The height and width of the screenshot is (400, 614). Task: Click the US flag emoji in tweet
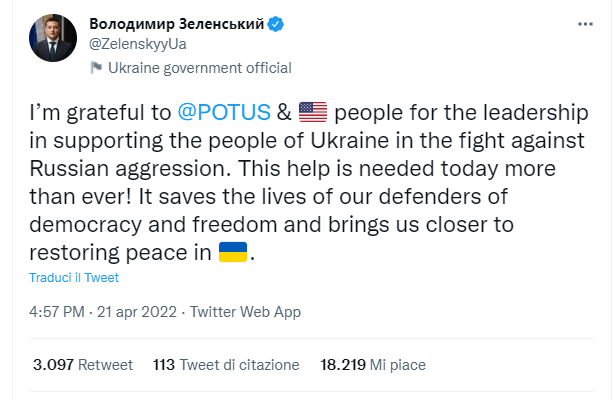coord(313,112)
